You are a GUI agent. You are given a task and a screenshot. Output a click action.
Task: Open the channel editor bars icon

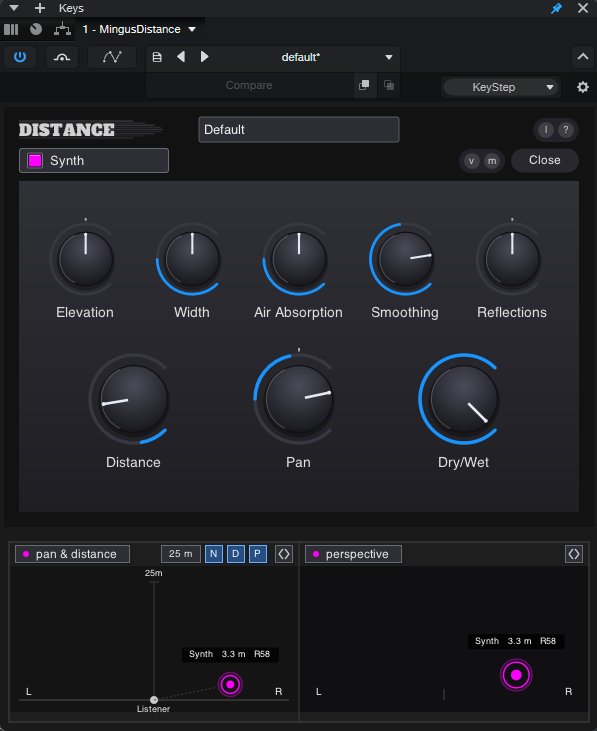11,29
